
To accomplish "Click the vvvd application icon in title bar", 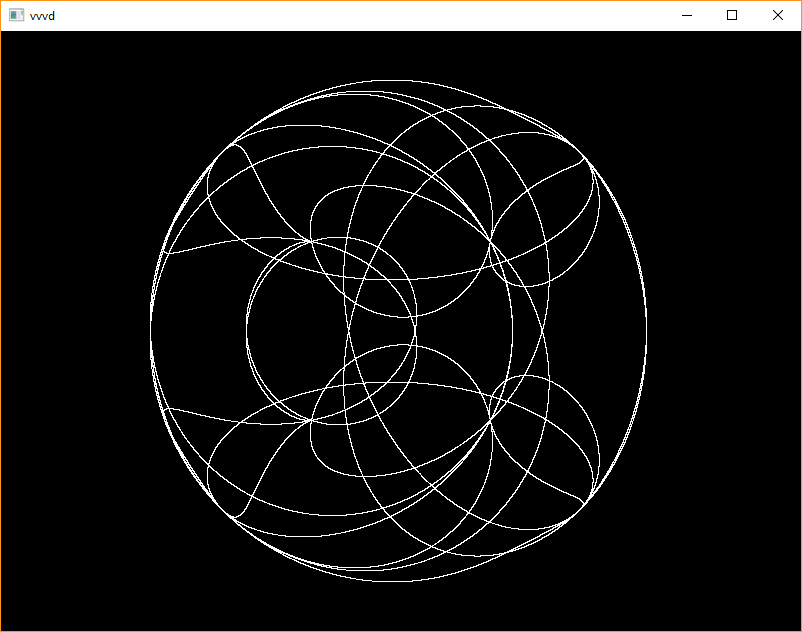I will click(x=16, y=15).
